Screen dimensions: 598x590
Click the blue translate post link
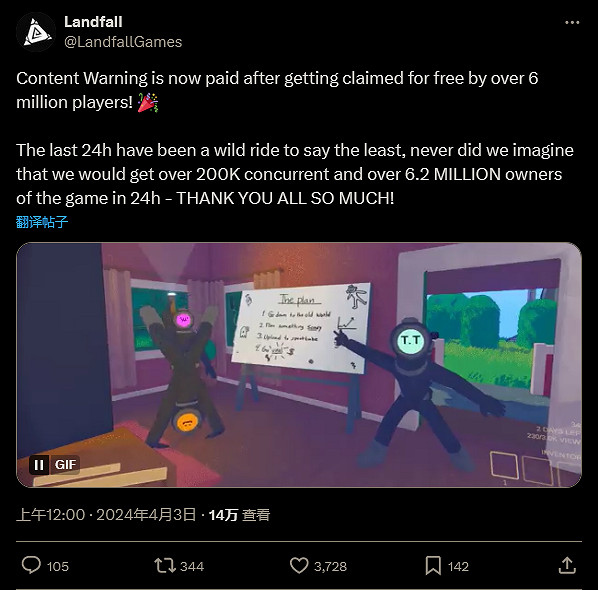pyautogui.click(x=42, y=222)
